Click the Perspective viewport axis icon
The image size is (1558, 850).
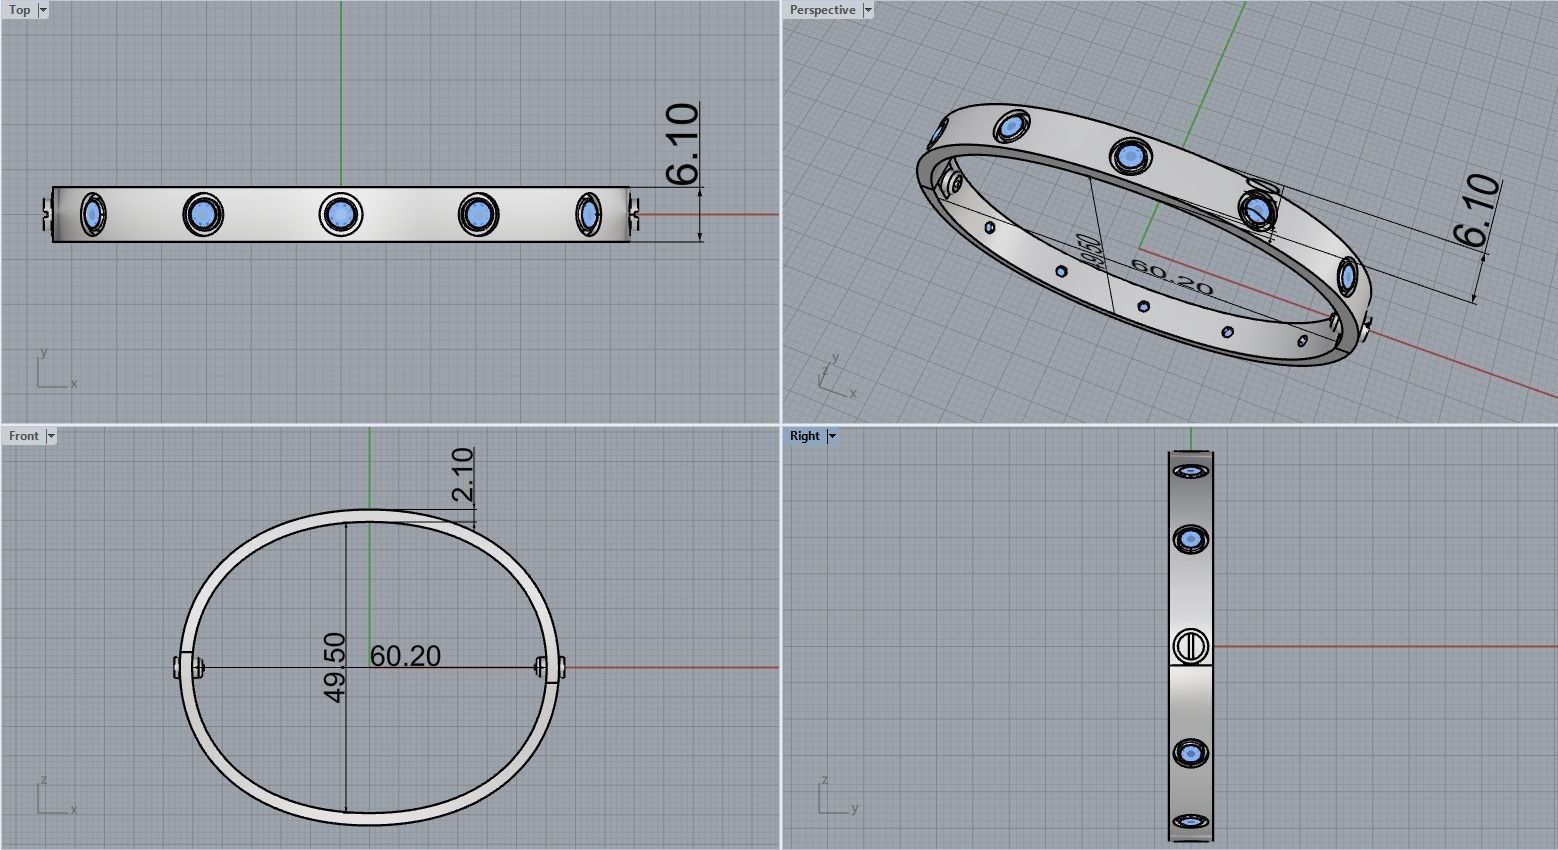(837, 376)
